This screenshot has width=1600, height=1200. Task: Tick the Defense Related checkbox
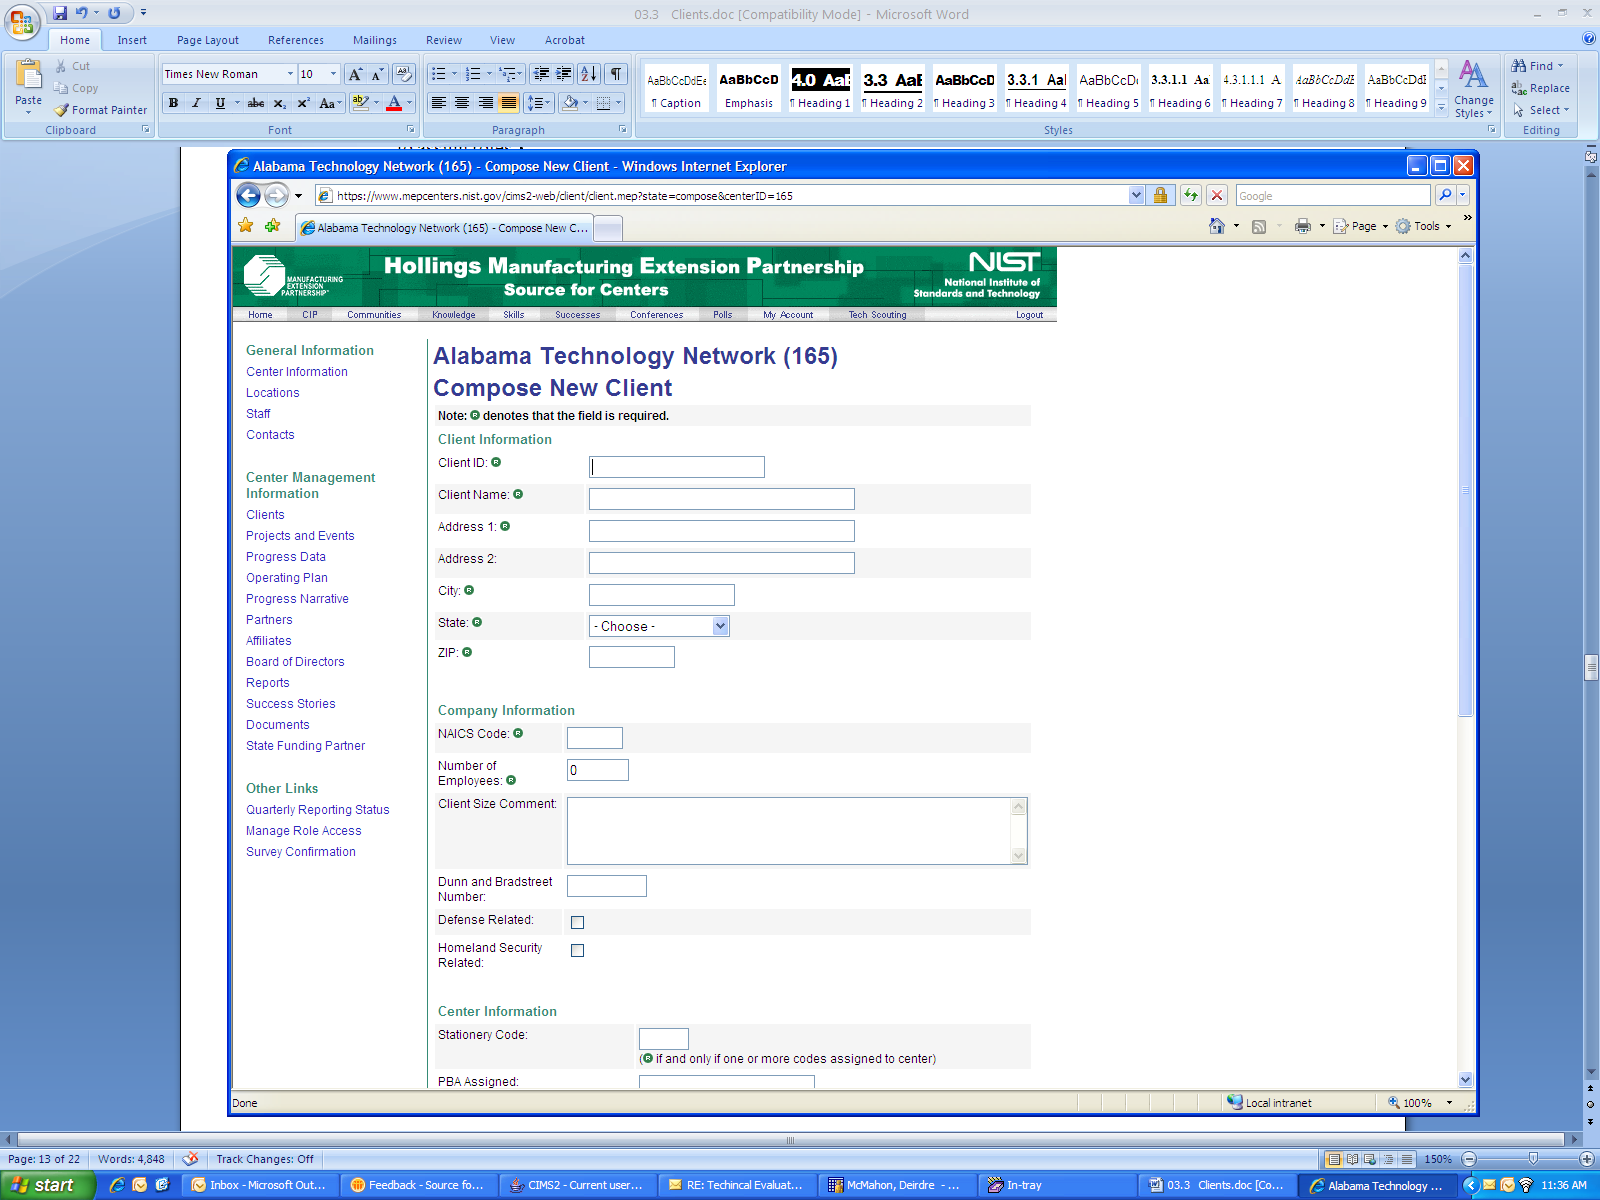[x=577, y=922]
